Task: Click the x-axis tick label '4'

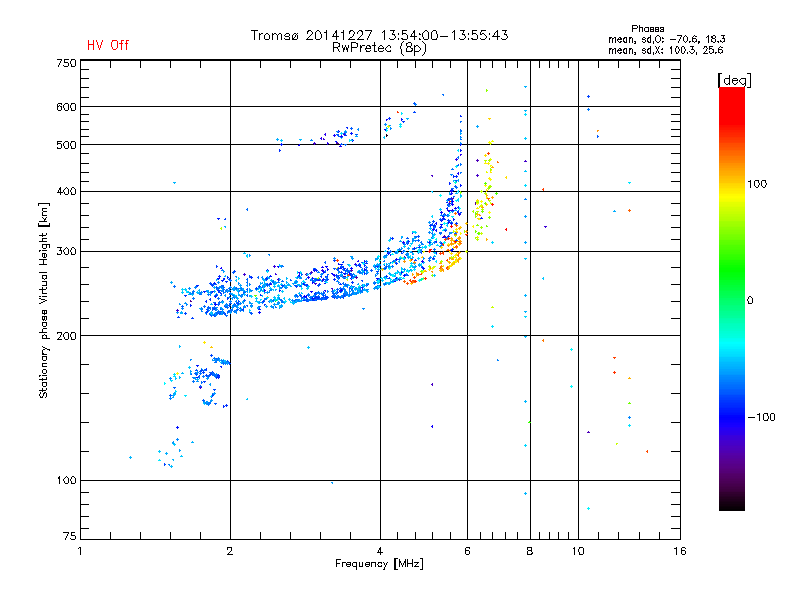Action: click(x=380, y=551)
